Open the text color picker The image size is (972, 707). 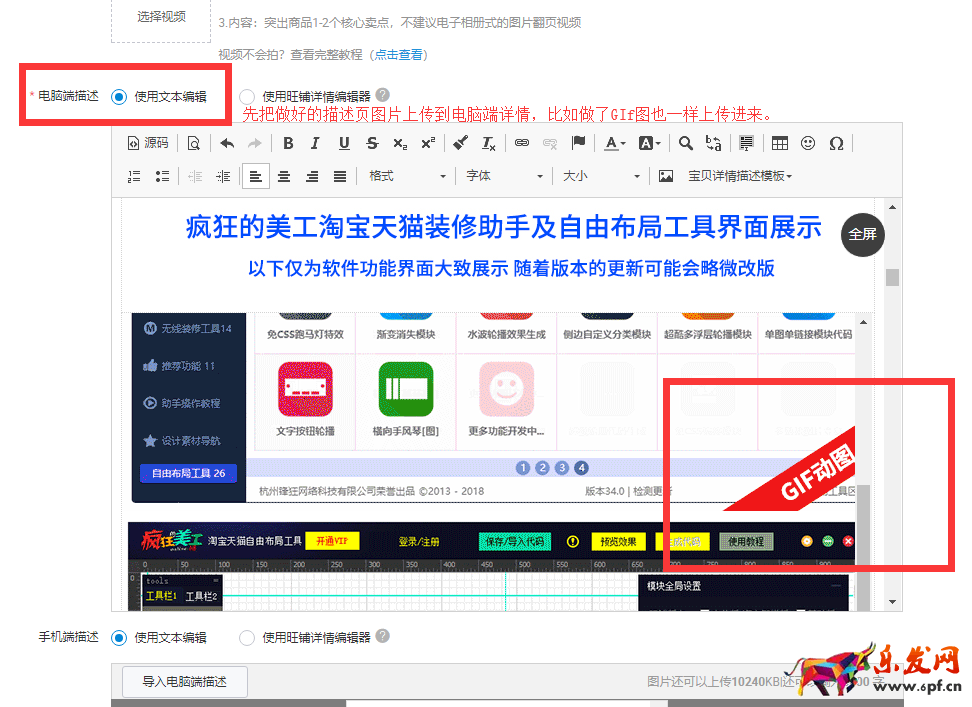(x=615, y=143)
